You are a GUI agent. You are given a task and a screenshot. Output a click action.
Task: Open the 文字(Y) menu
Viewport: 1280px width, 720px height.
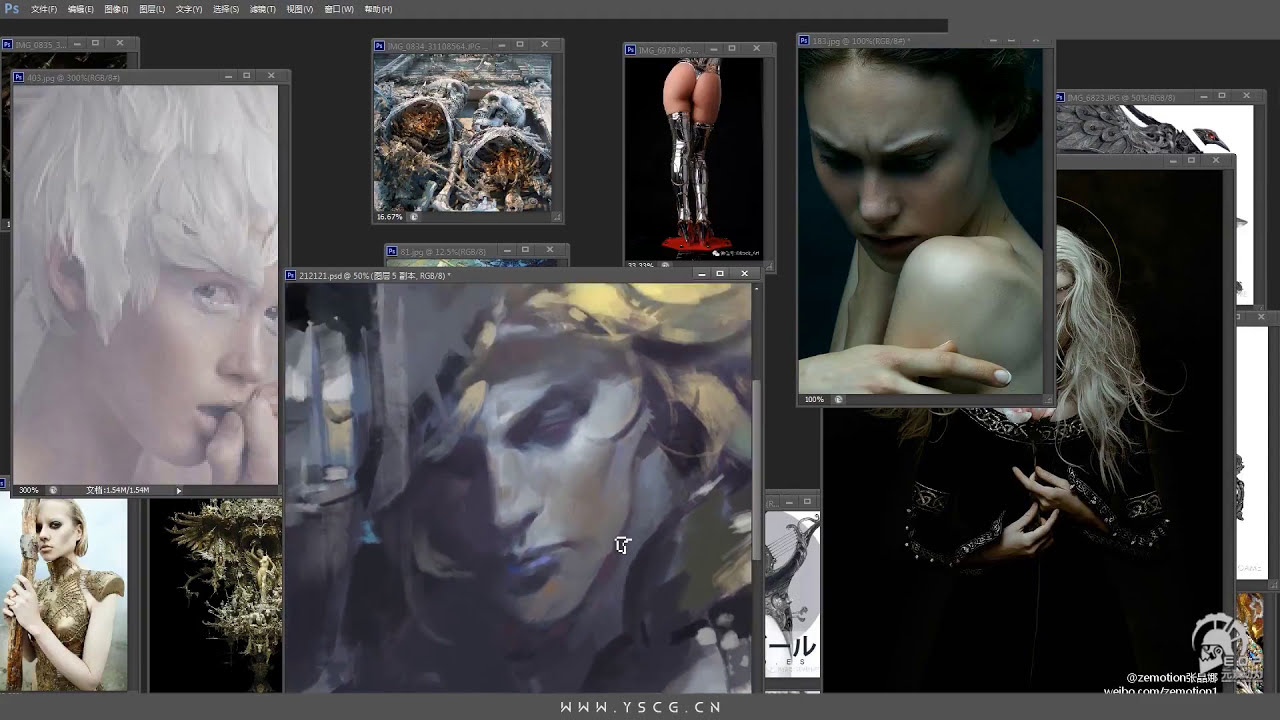tap(188, 9)
